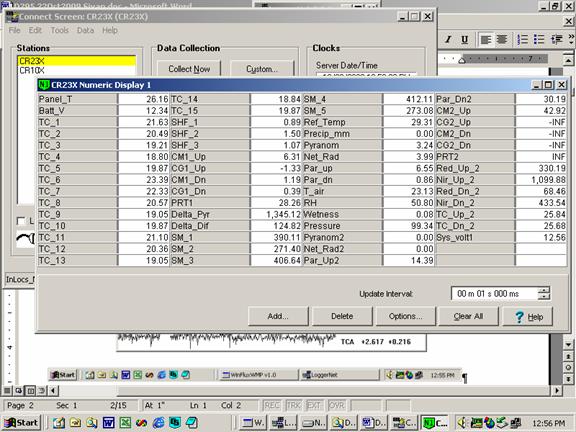This screenshot has width=576, height=432.
Task: Open the volume speaker tray icon
Action: 462,423
